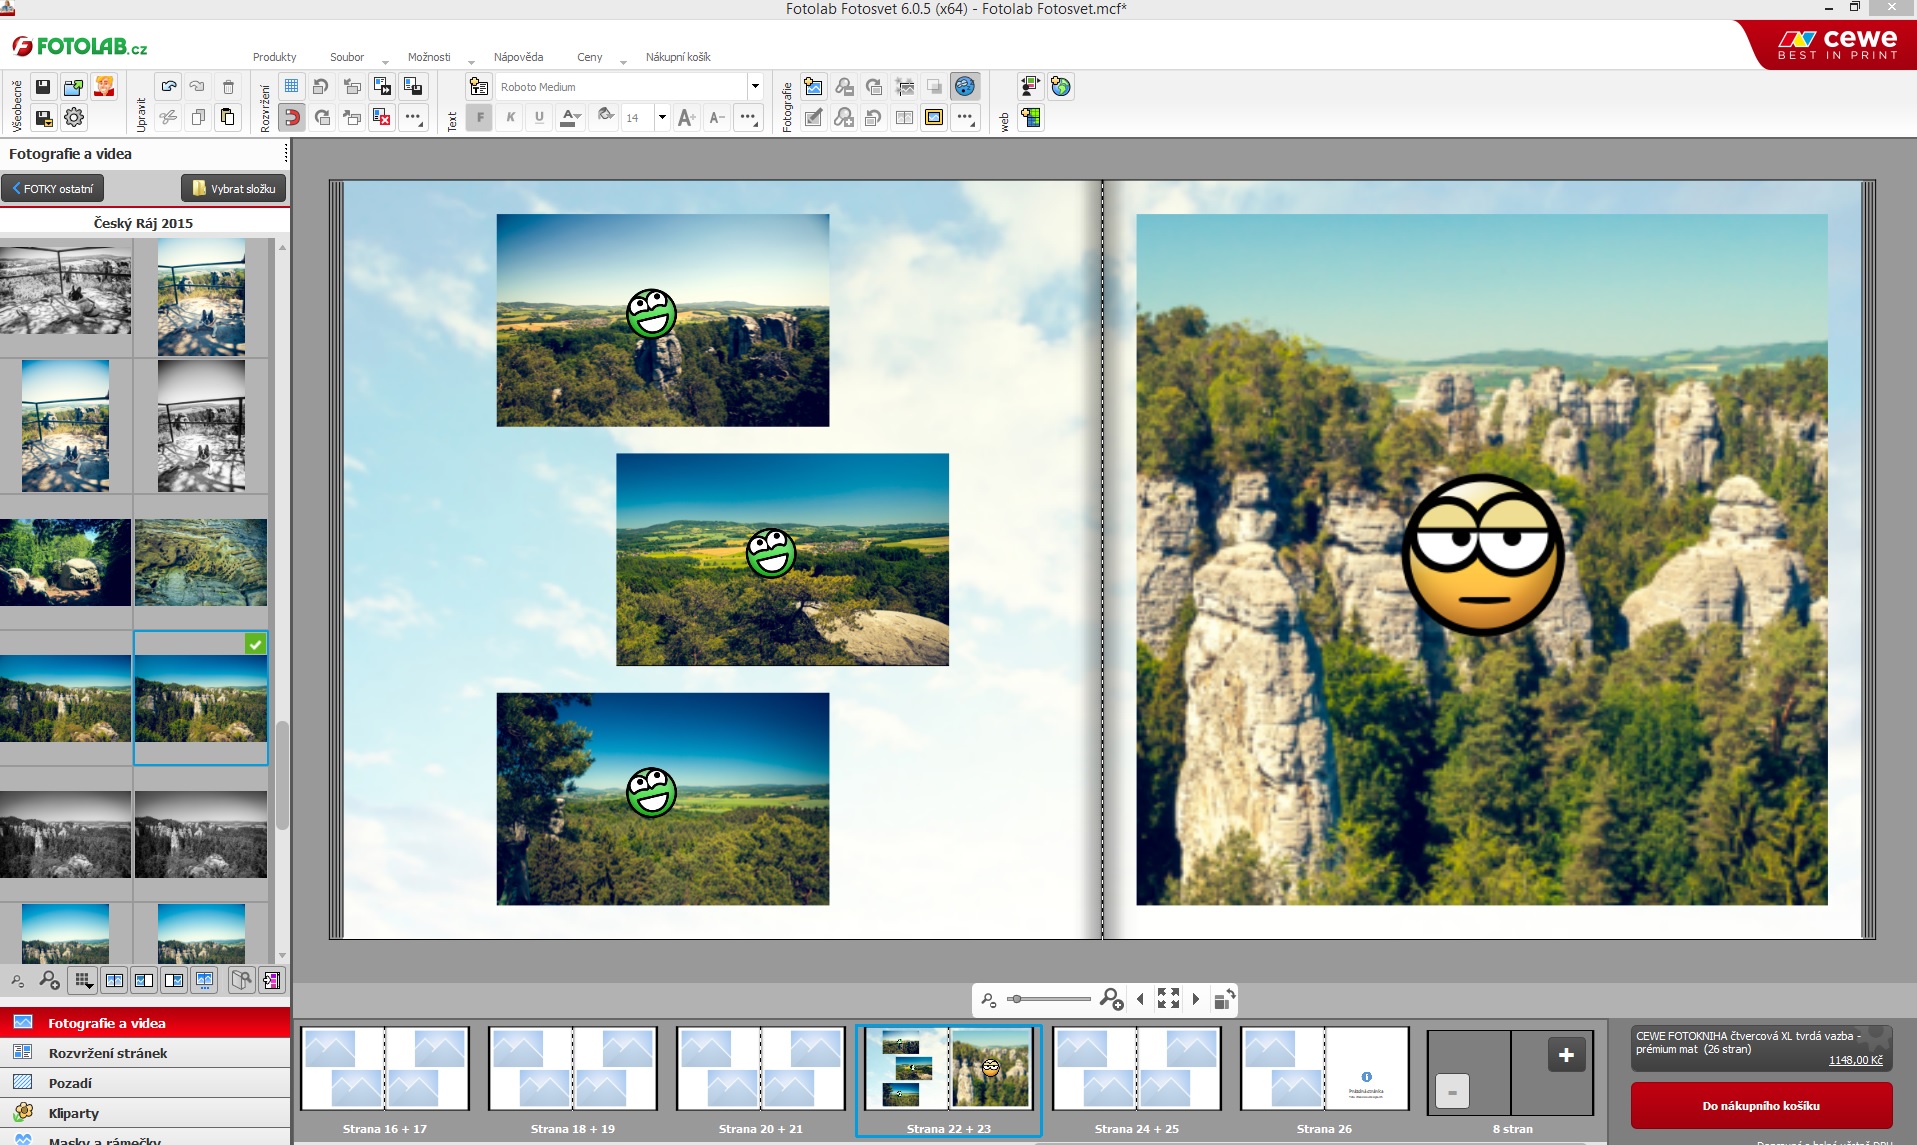Adjust the page zoom slider

(x=1016, y=999)
